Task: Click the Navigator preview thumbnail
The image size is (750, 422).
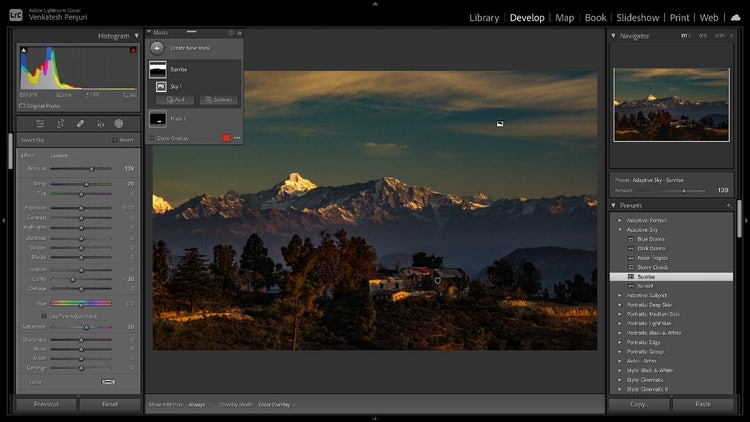Action: tap(672, 105)
